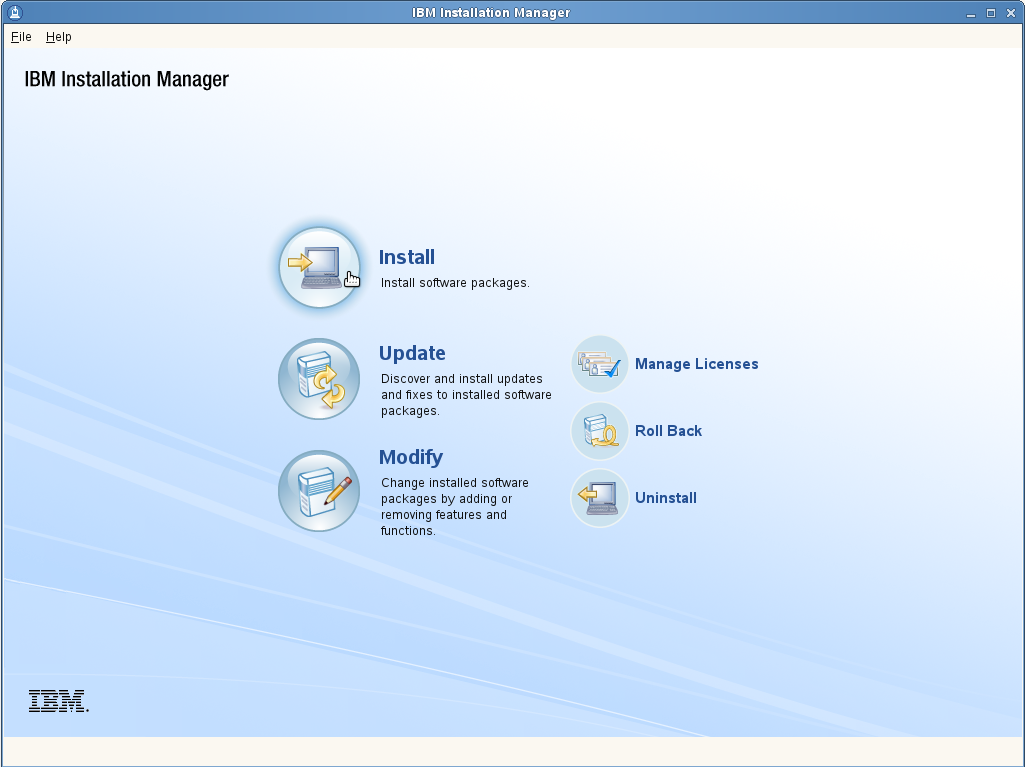Viewport: 1025px width, 767px height.
Task: Click "Install software packages." text
Action: click(455, 282)
